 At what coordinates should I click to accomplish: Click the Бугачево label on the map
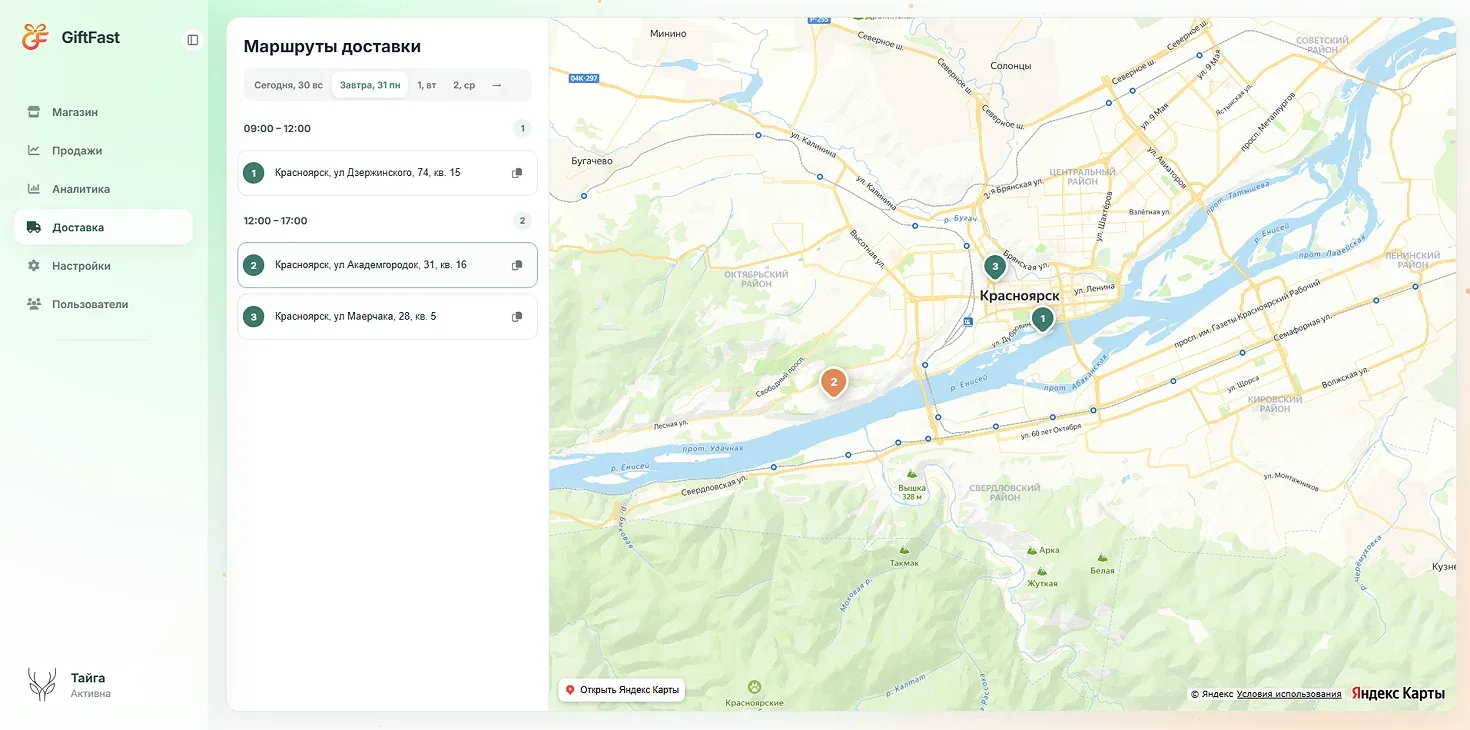coord(592,161)
